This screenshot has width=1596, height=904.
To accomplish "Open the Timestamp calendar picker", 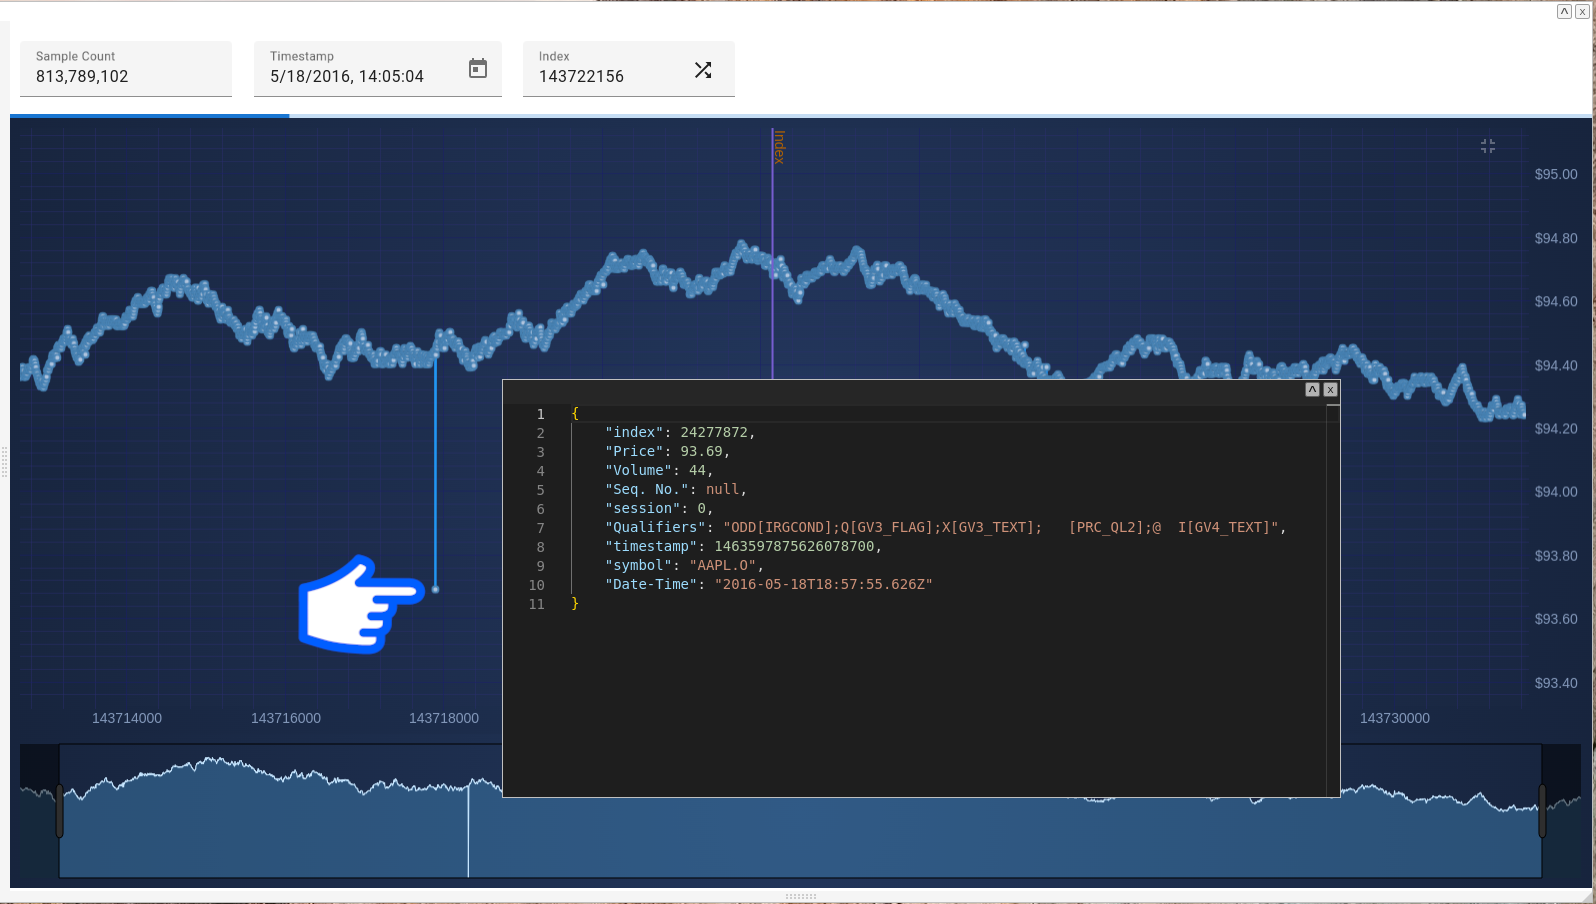I will point(478,68).
